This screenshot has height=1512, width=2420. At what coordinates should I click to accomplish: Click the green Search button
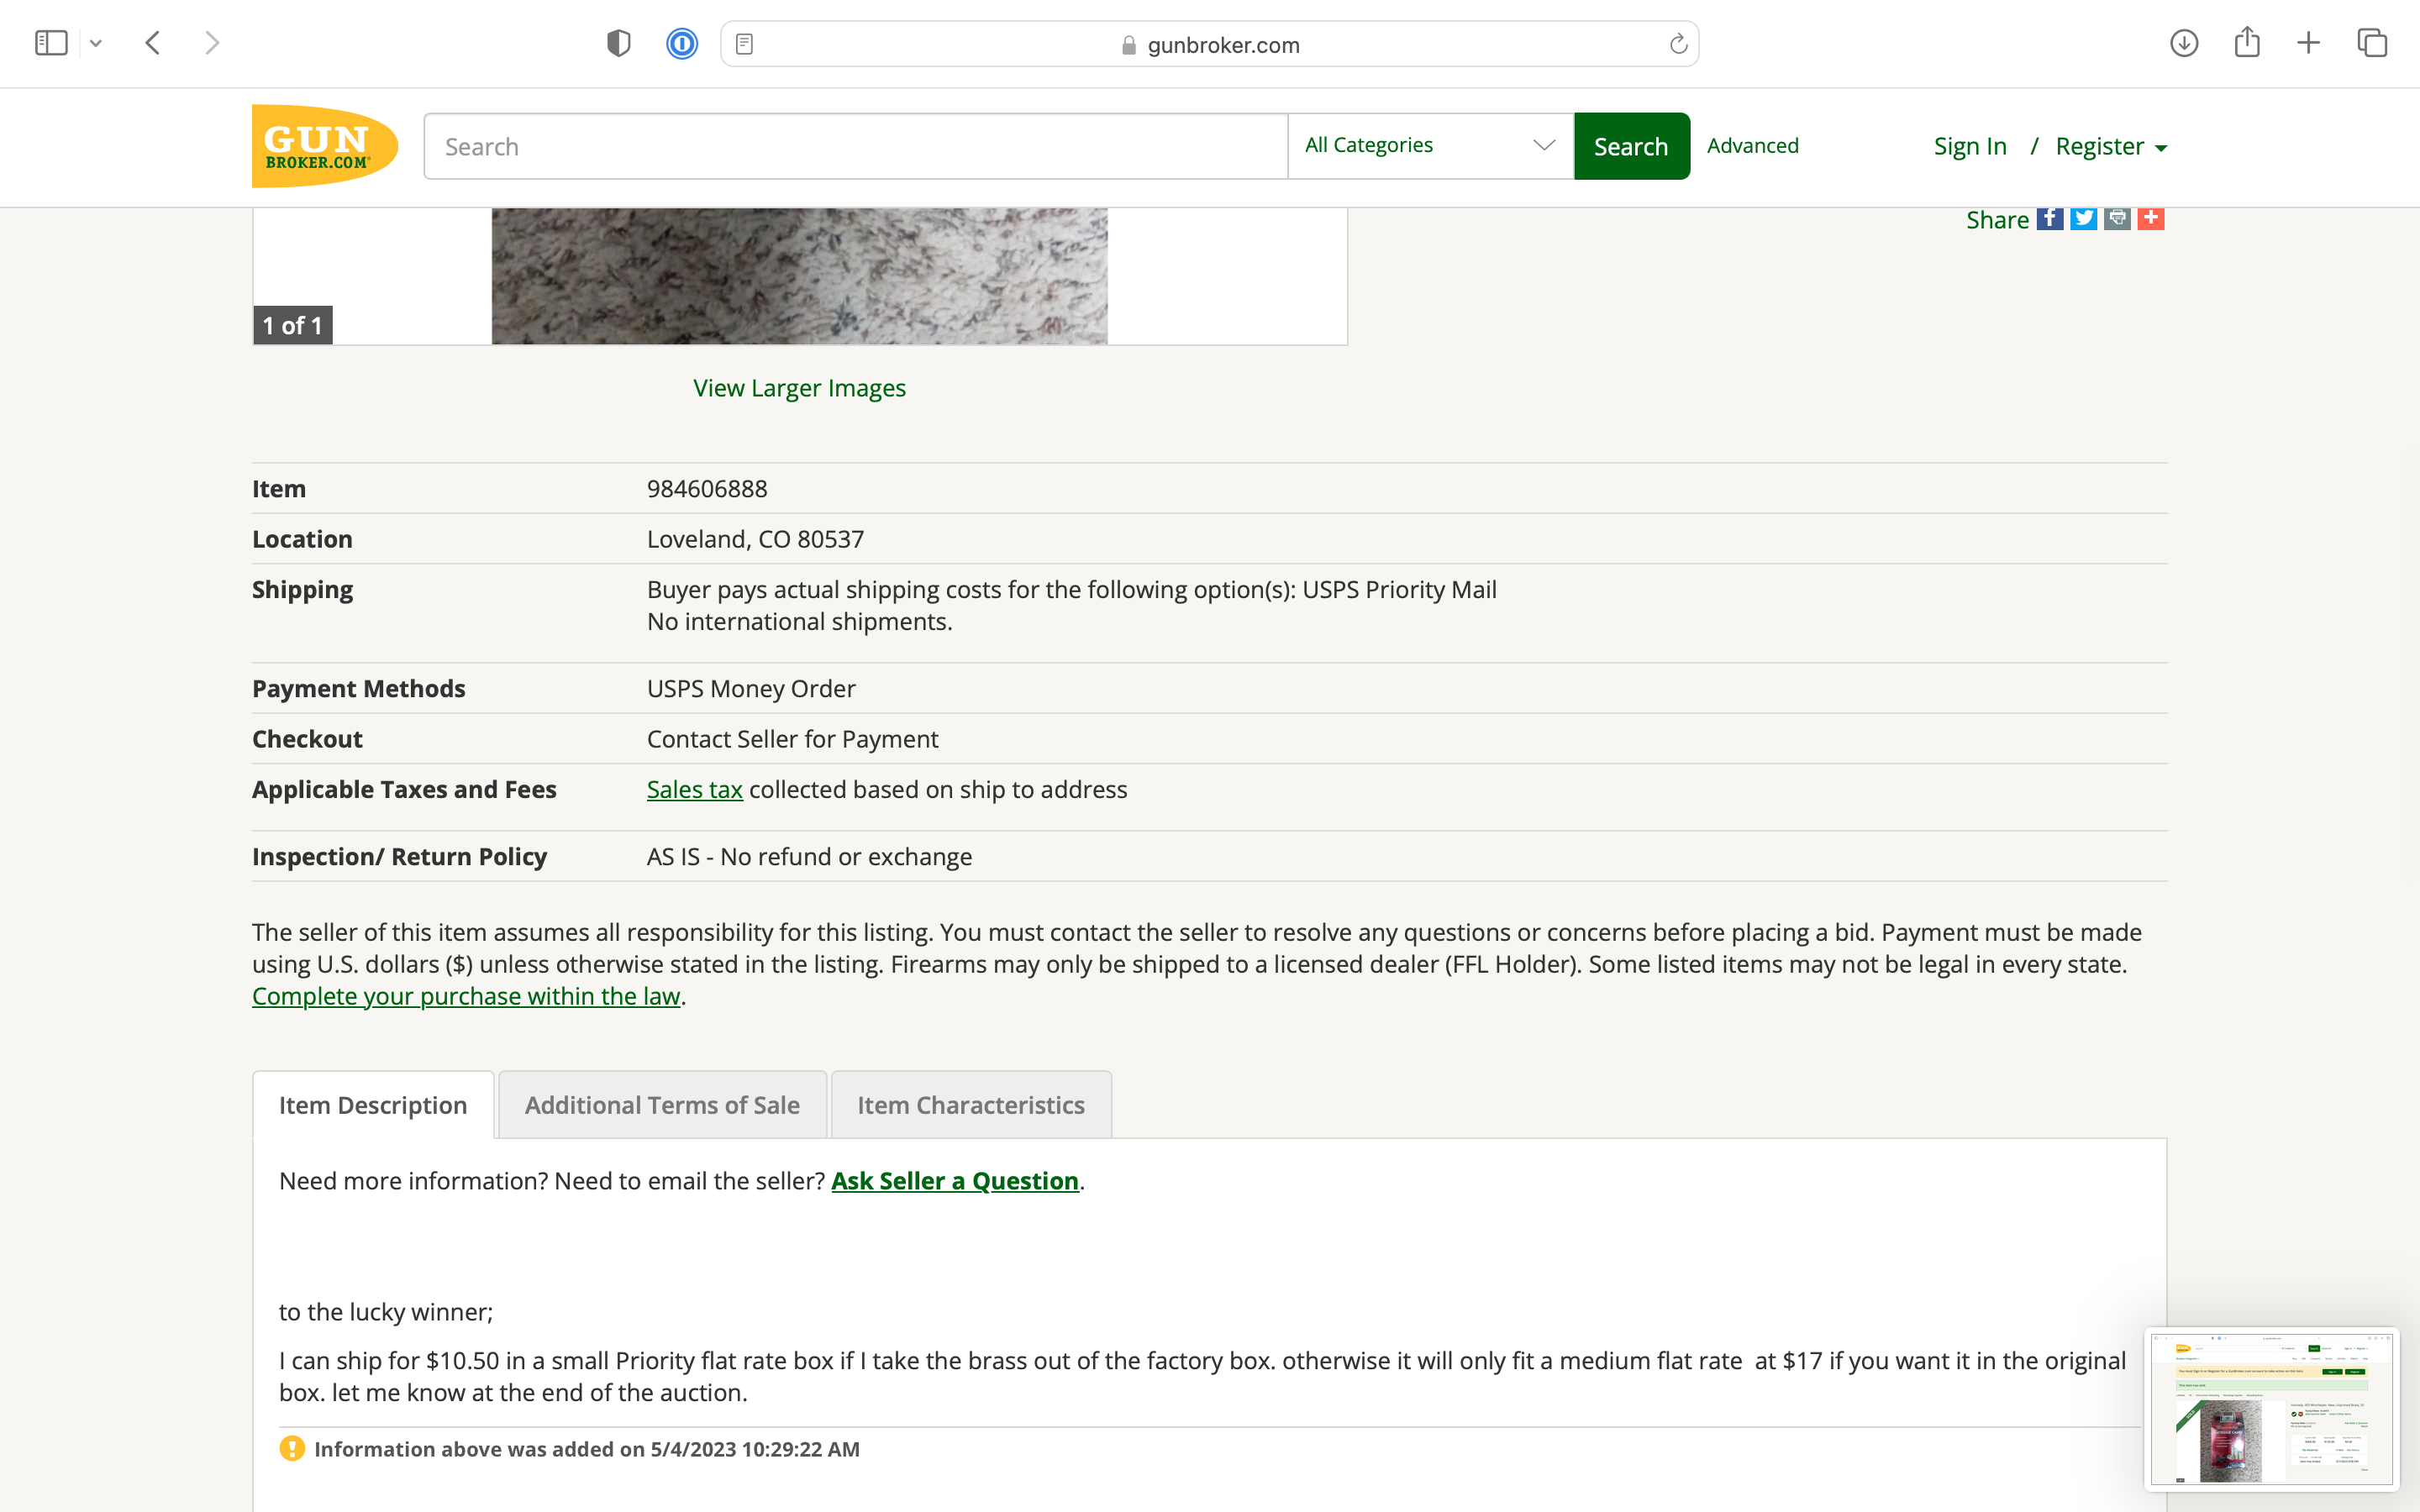[1631, 146]
